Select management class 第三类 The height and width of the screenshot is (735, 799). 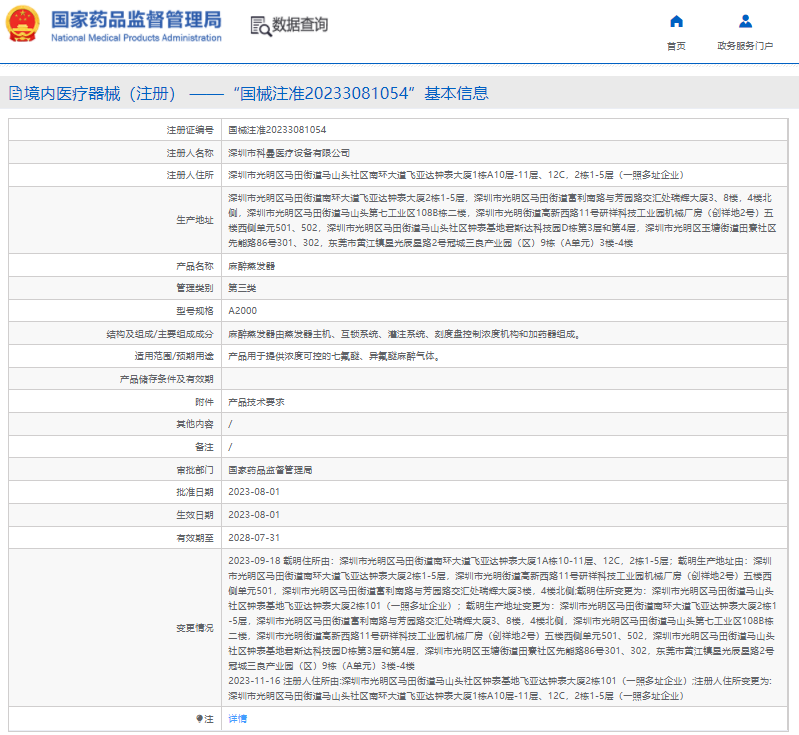point(242,288)
